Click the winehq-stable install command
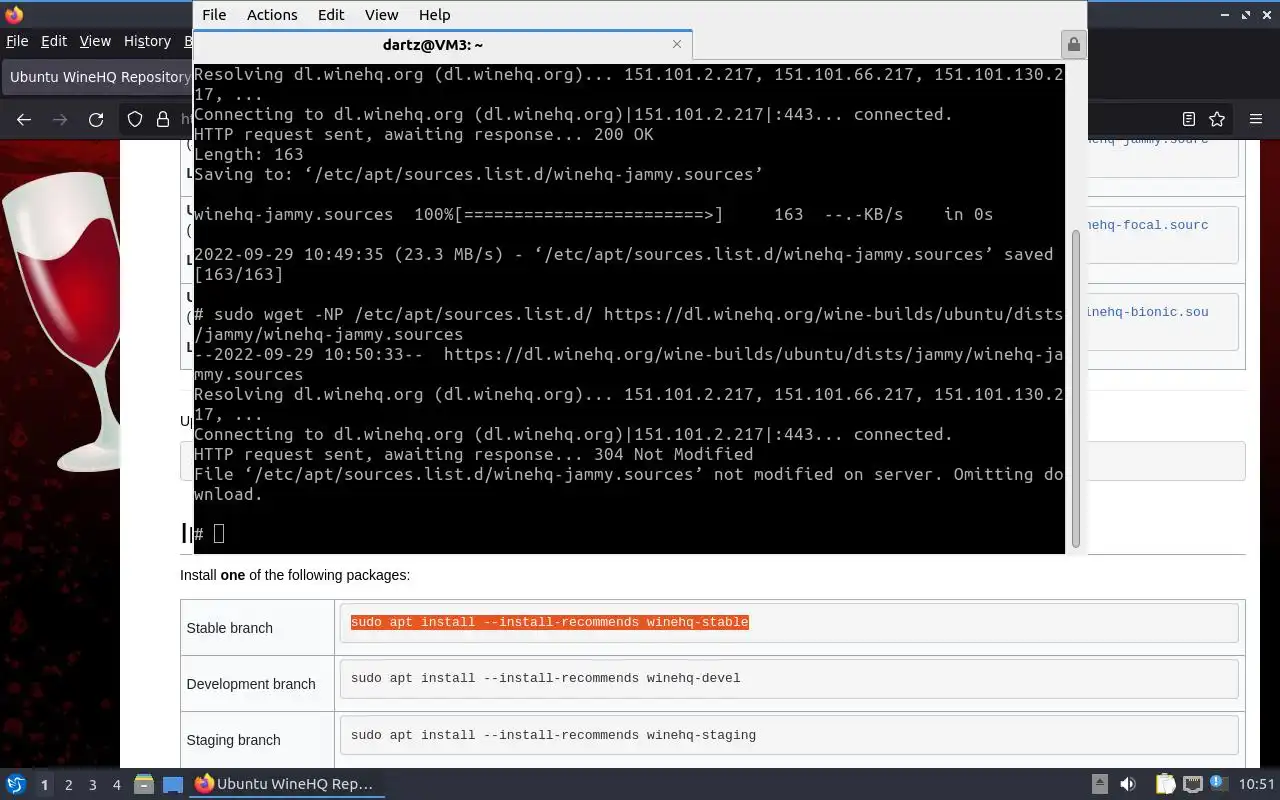1280x800 pixels. coord(549,622)
